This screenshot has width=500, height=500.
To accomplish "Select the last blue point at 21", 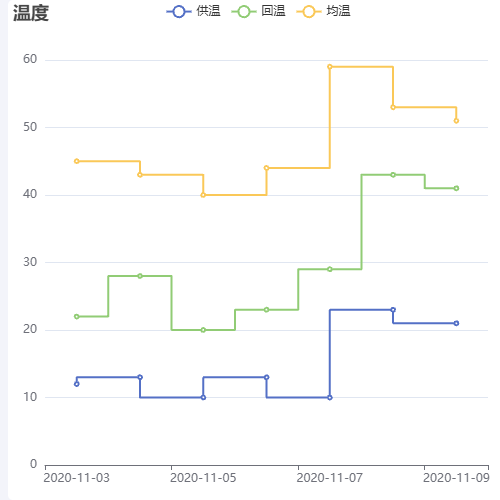I will coord(456,323).
